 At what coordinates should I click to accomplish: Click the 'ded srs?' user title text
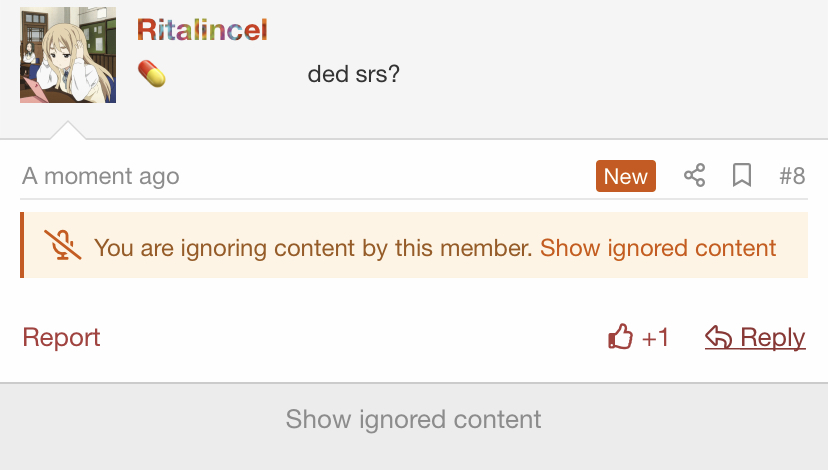pyautogui.click(x=354, y=74)
